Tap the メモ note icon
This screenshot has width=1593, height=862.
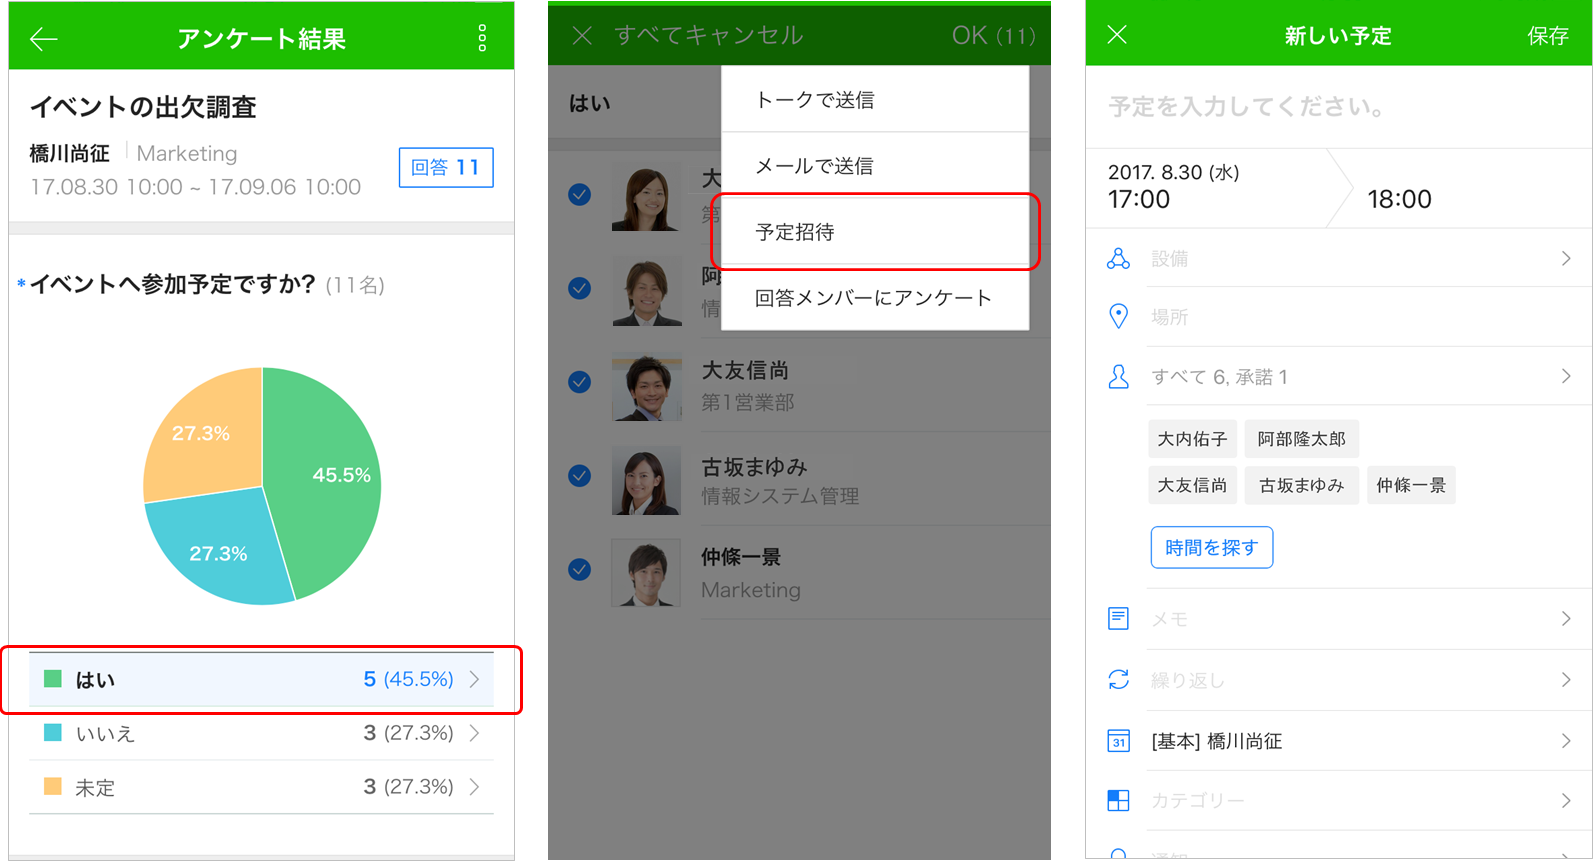(1118, 619)
